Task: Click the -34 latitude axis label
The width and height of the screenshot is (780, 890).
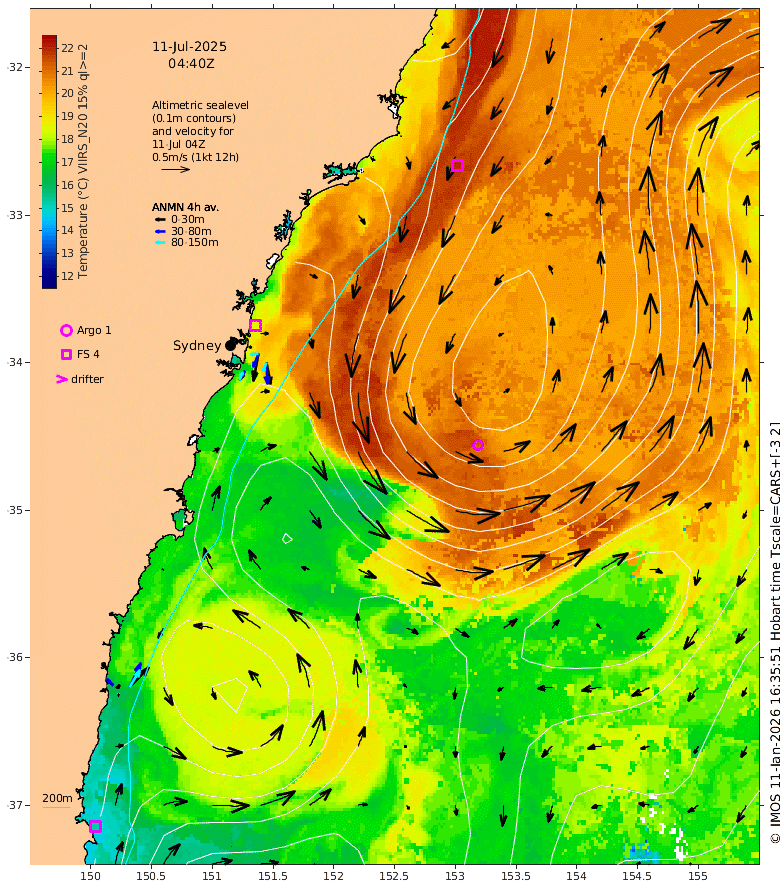Action: [x=16, y=363]
